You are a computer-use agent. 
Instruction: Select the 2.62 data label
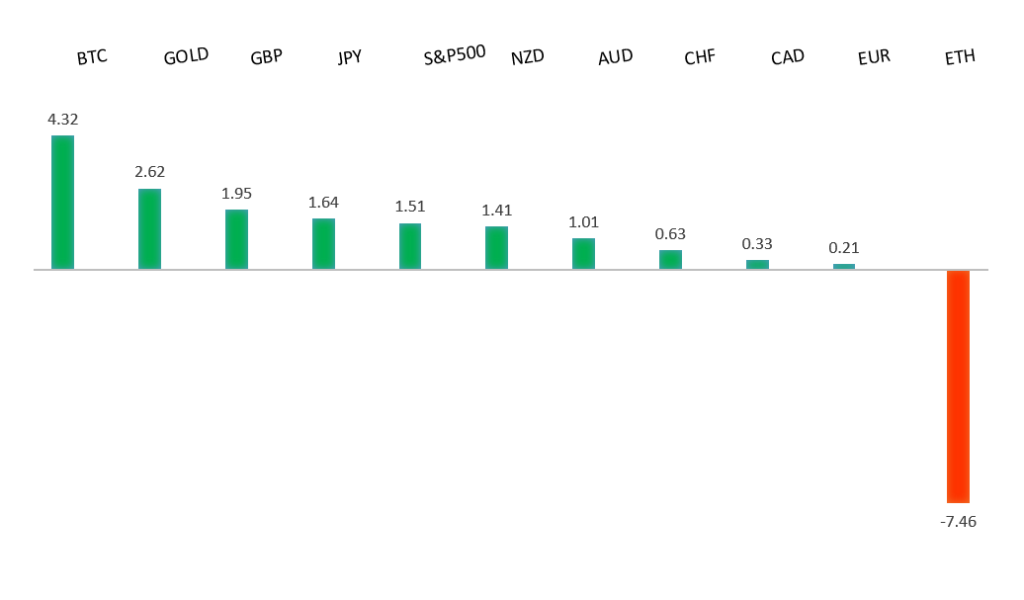tap(149, 172)
